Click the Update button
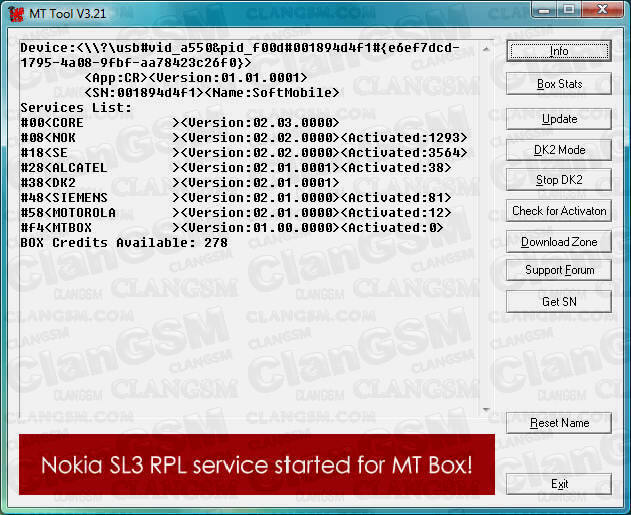Image resolution: width=631 pixels, height=515 pixels. click(x=559, y=119)
